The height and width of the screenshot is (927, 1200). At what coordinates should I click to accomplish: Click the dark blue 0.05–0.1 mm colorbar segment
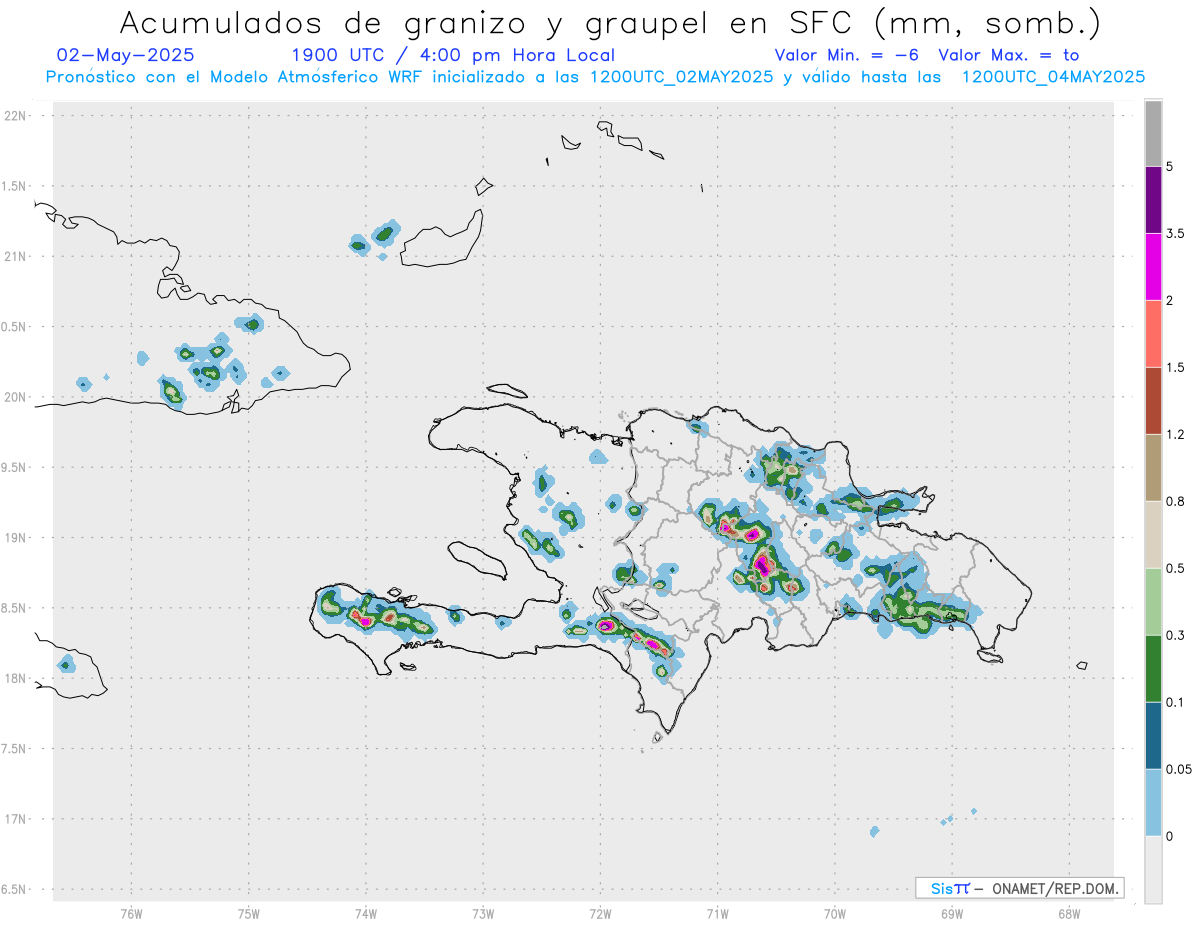(x=1153, y=736)
